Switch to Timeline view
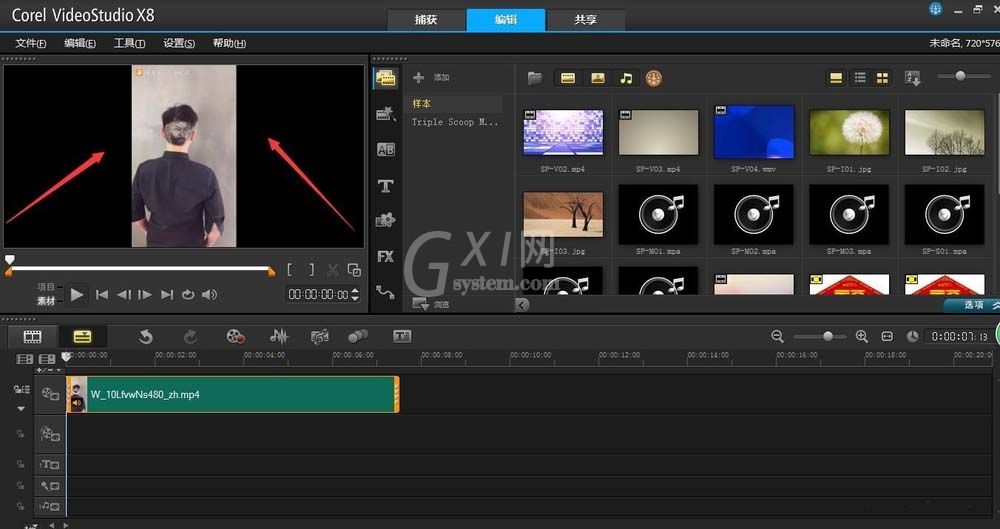 pyautogui.click(x=82, y=336)
